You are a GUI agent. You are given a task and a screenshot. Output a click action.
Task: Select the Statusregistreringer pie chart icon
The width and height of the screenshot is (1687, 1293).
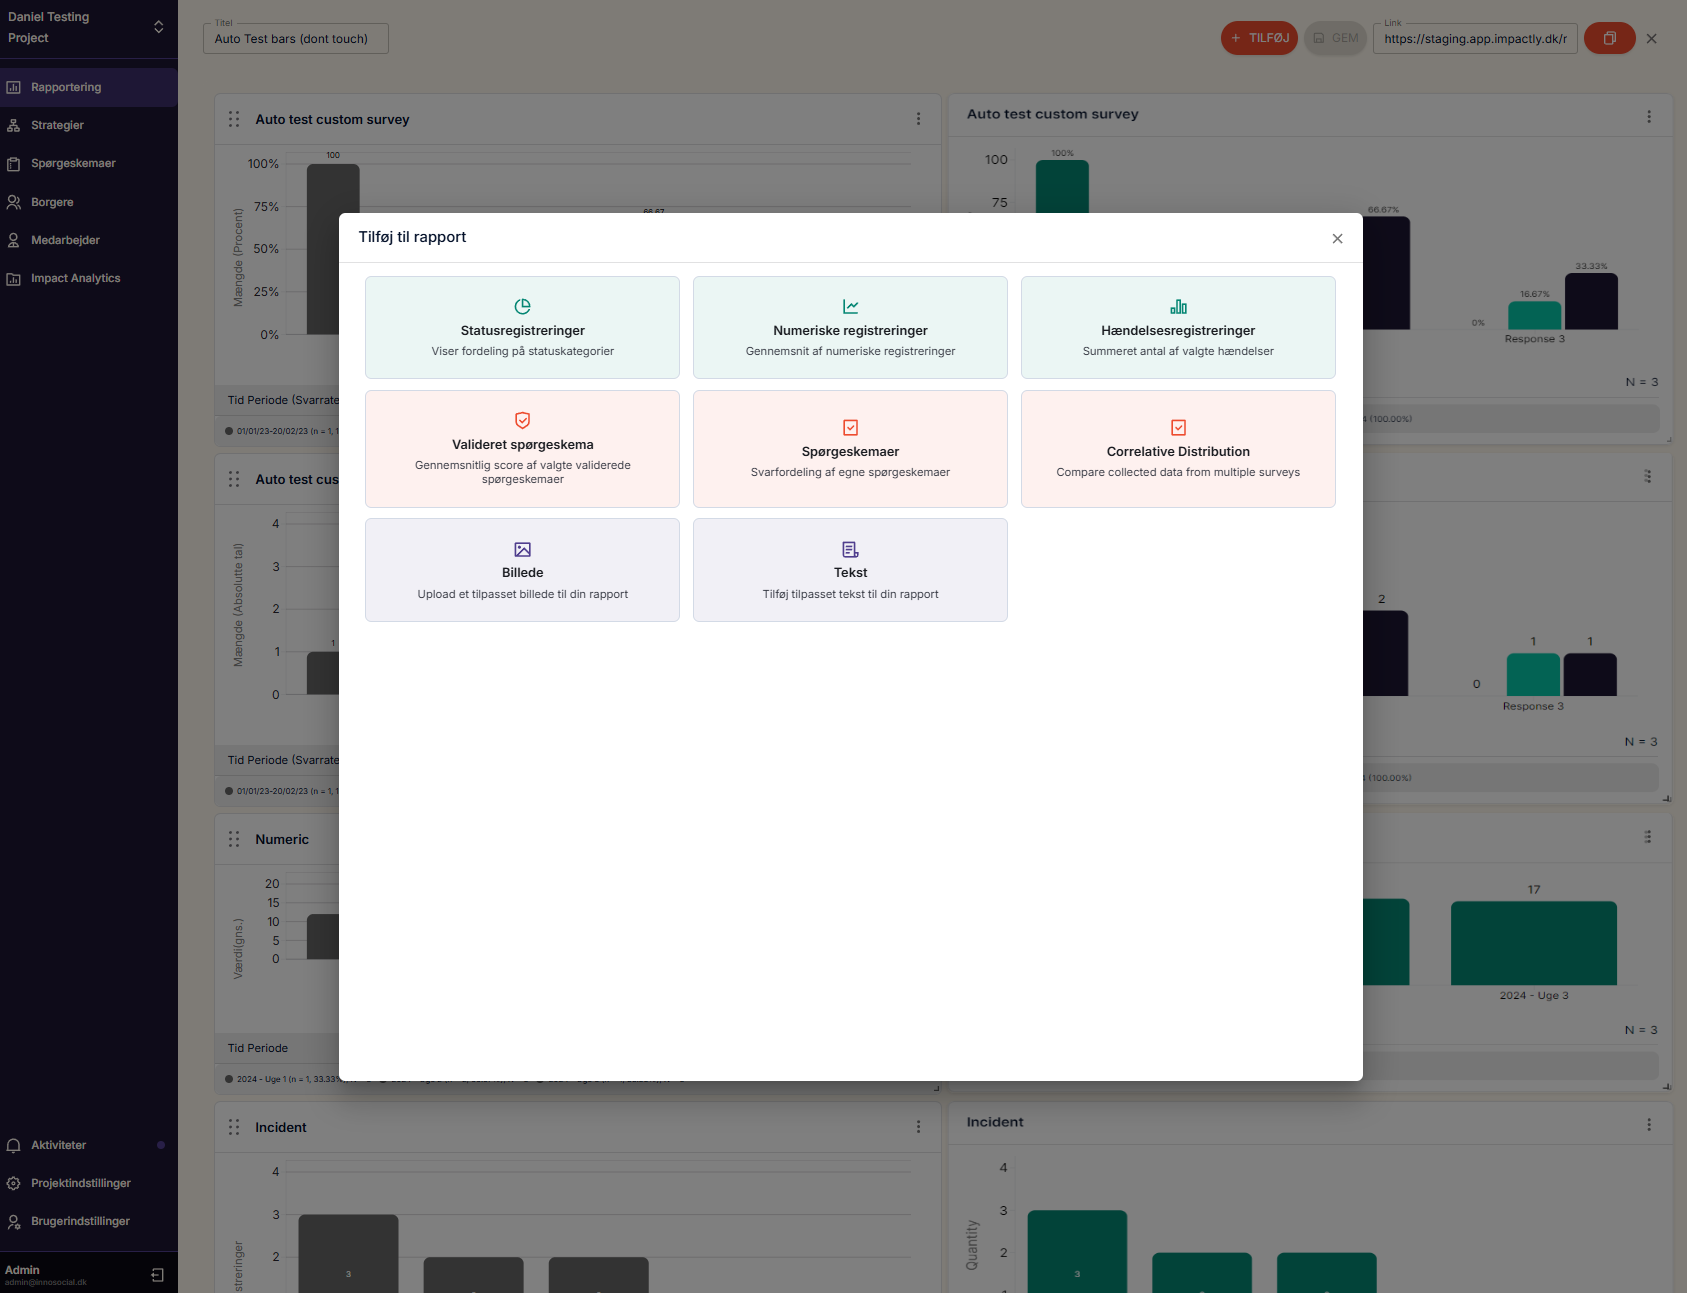click(522, 306)
